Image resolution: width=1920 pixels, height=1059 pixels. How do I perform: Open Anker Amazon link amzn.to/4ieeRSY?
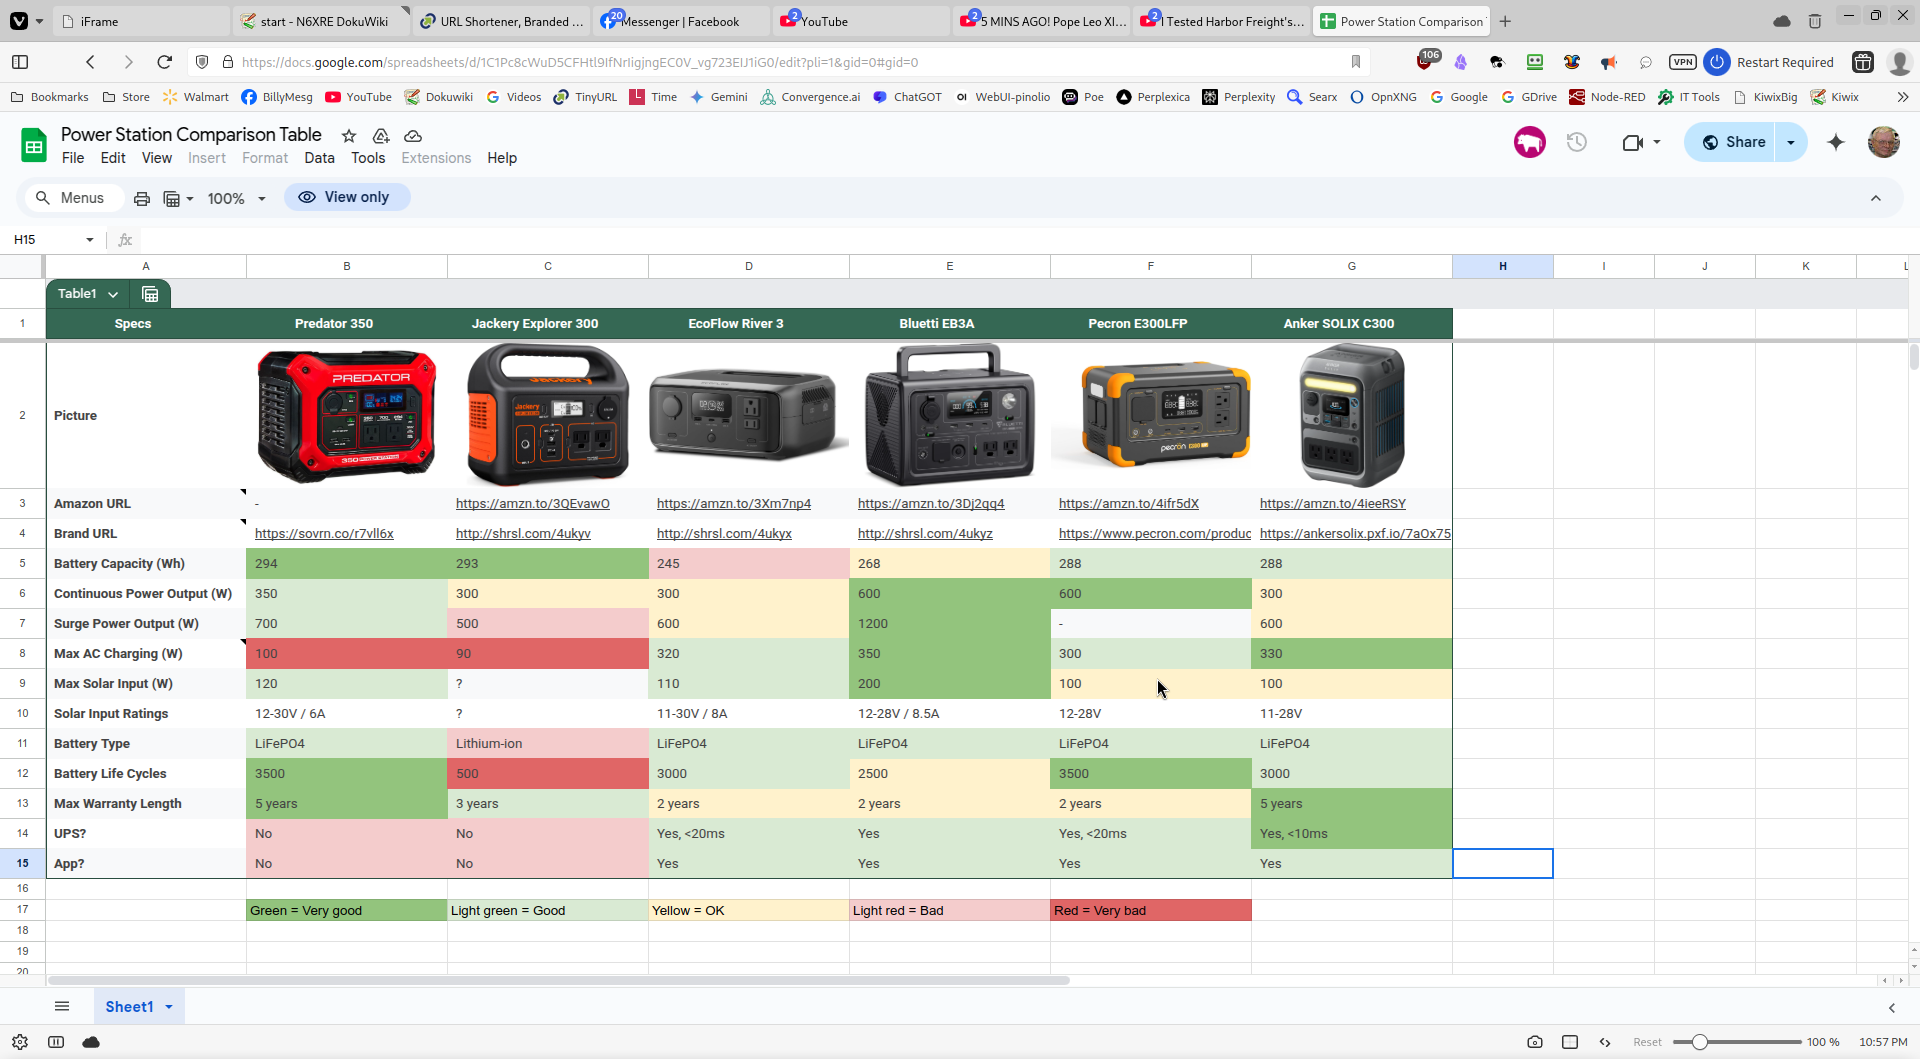click(x=1333, y=504)
